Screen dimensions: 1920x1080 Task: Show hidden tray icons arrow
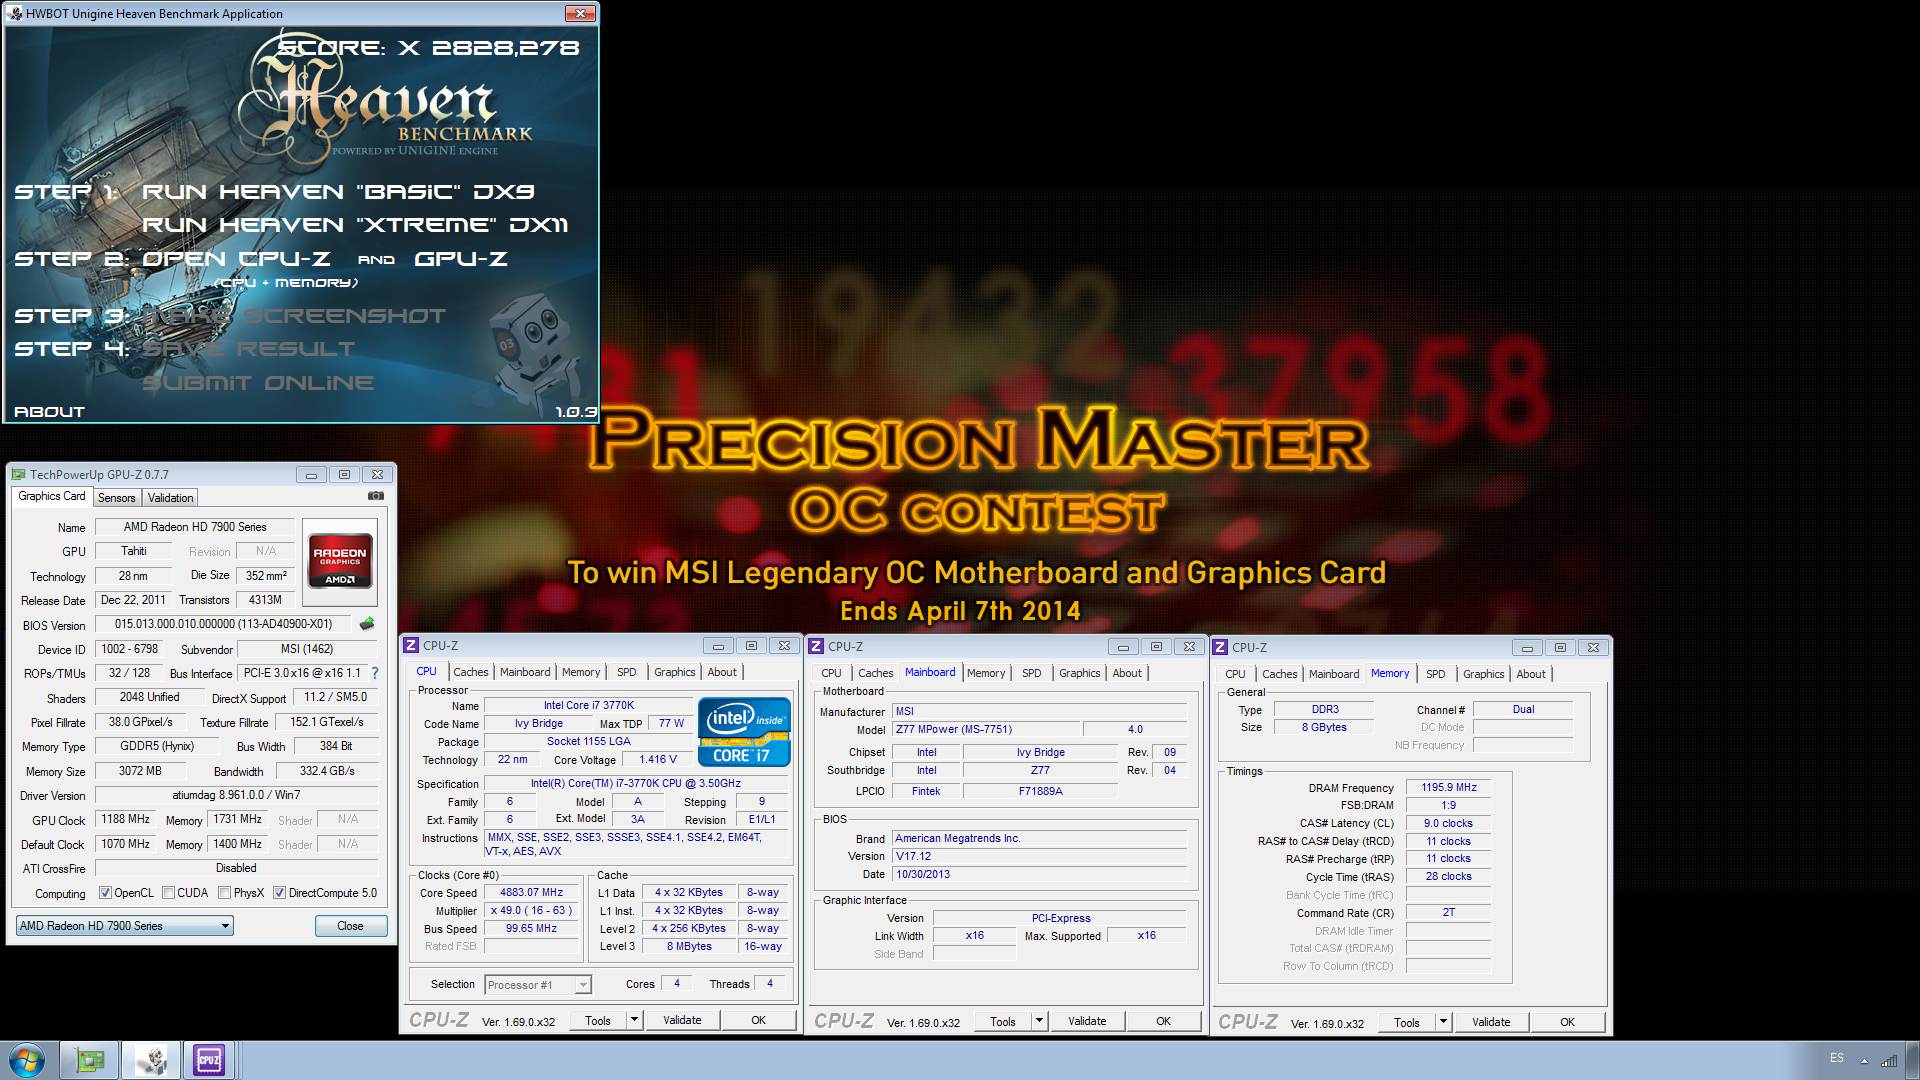pos(1863,1060)
